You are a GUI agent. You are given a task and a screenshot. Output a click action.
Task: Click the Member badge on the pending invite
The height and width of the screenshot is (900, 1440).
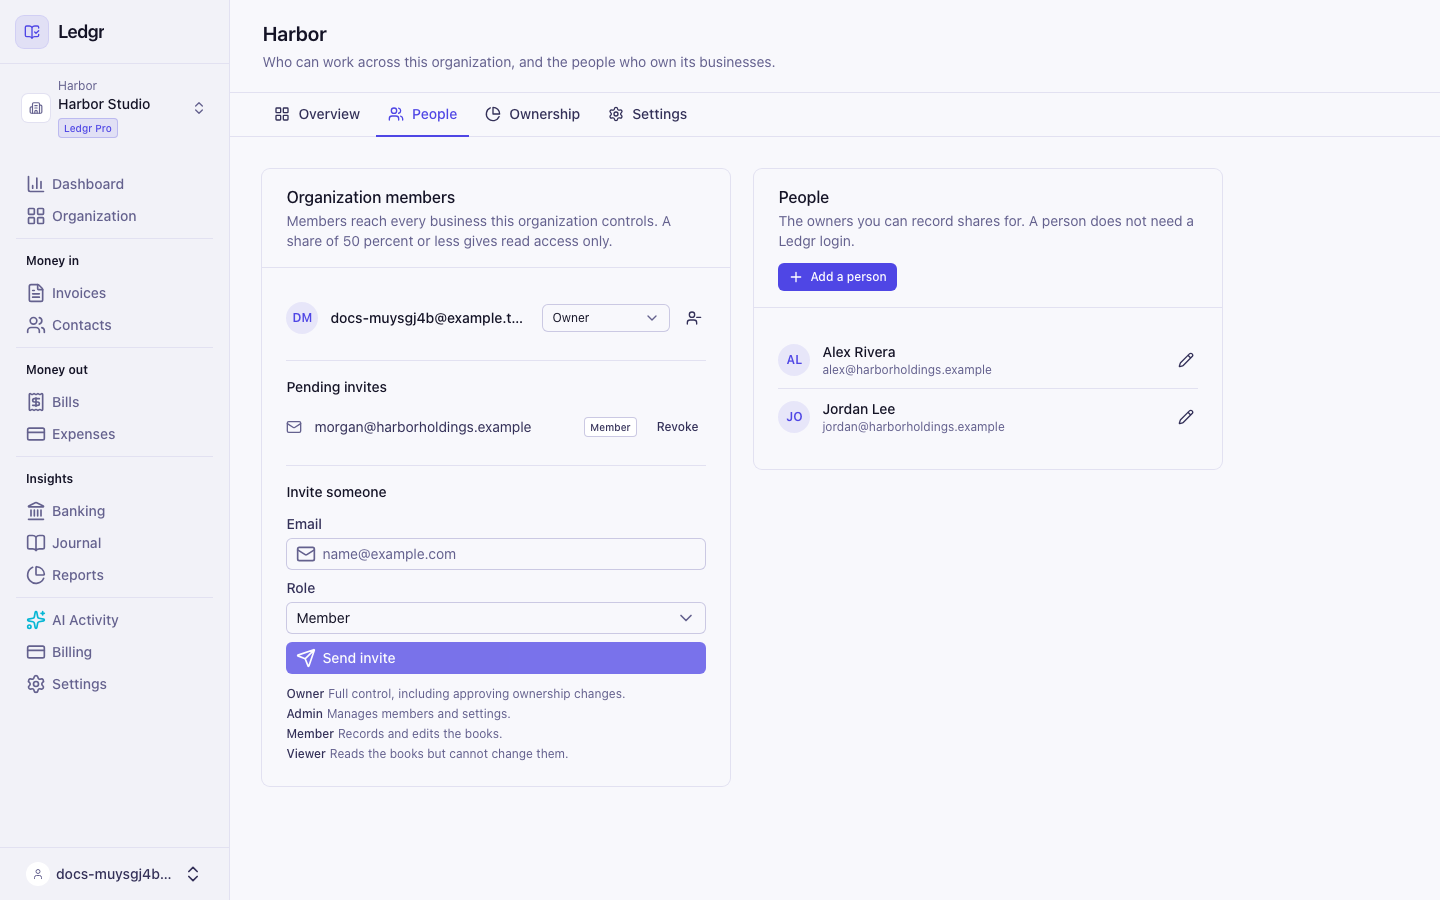coord(610,427)
